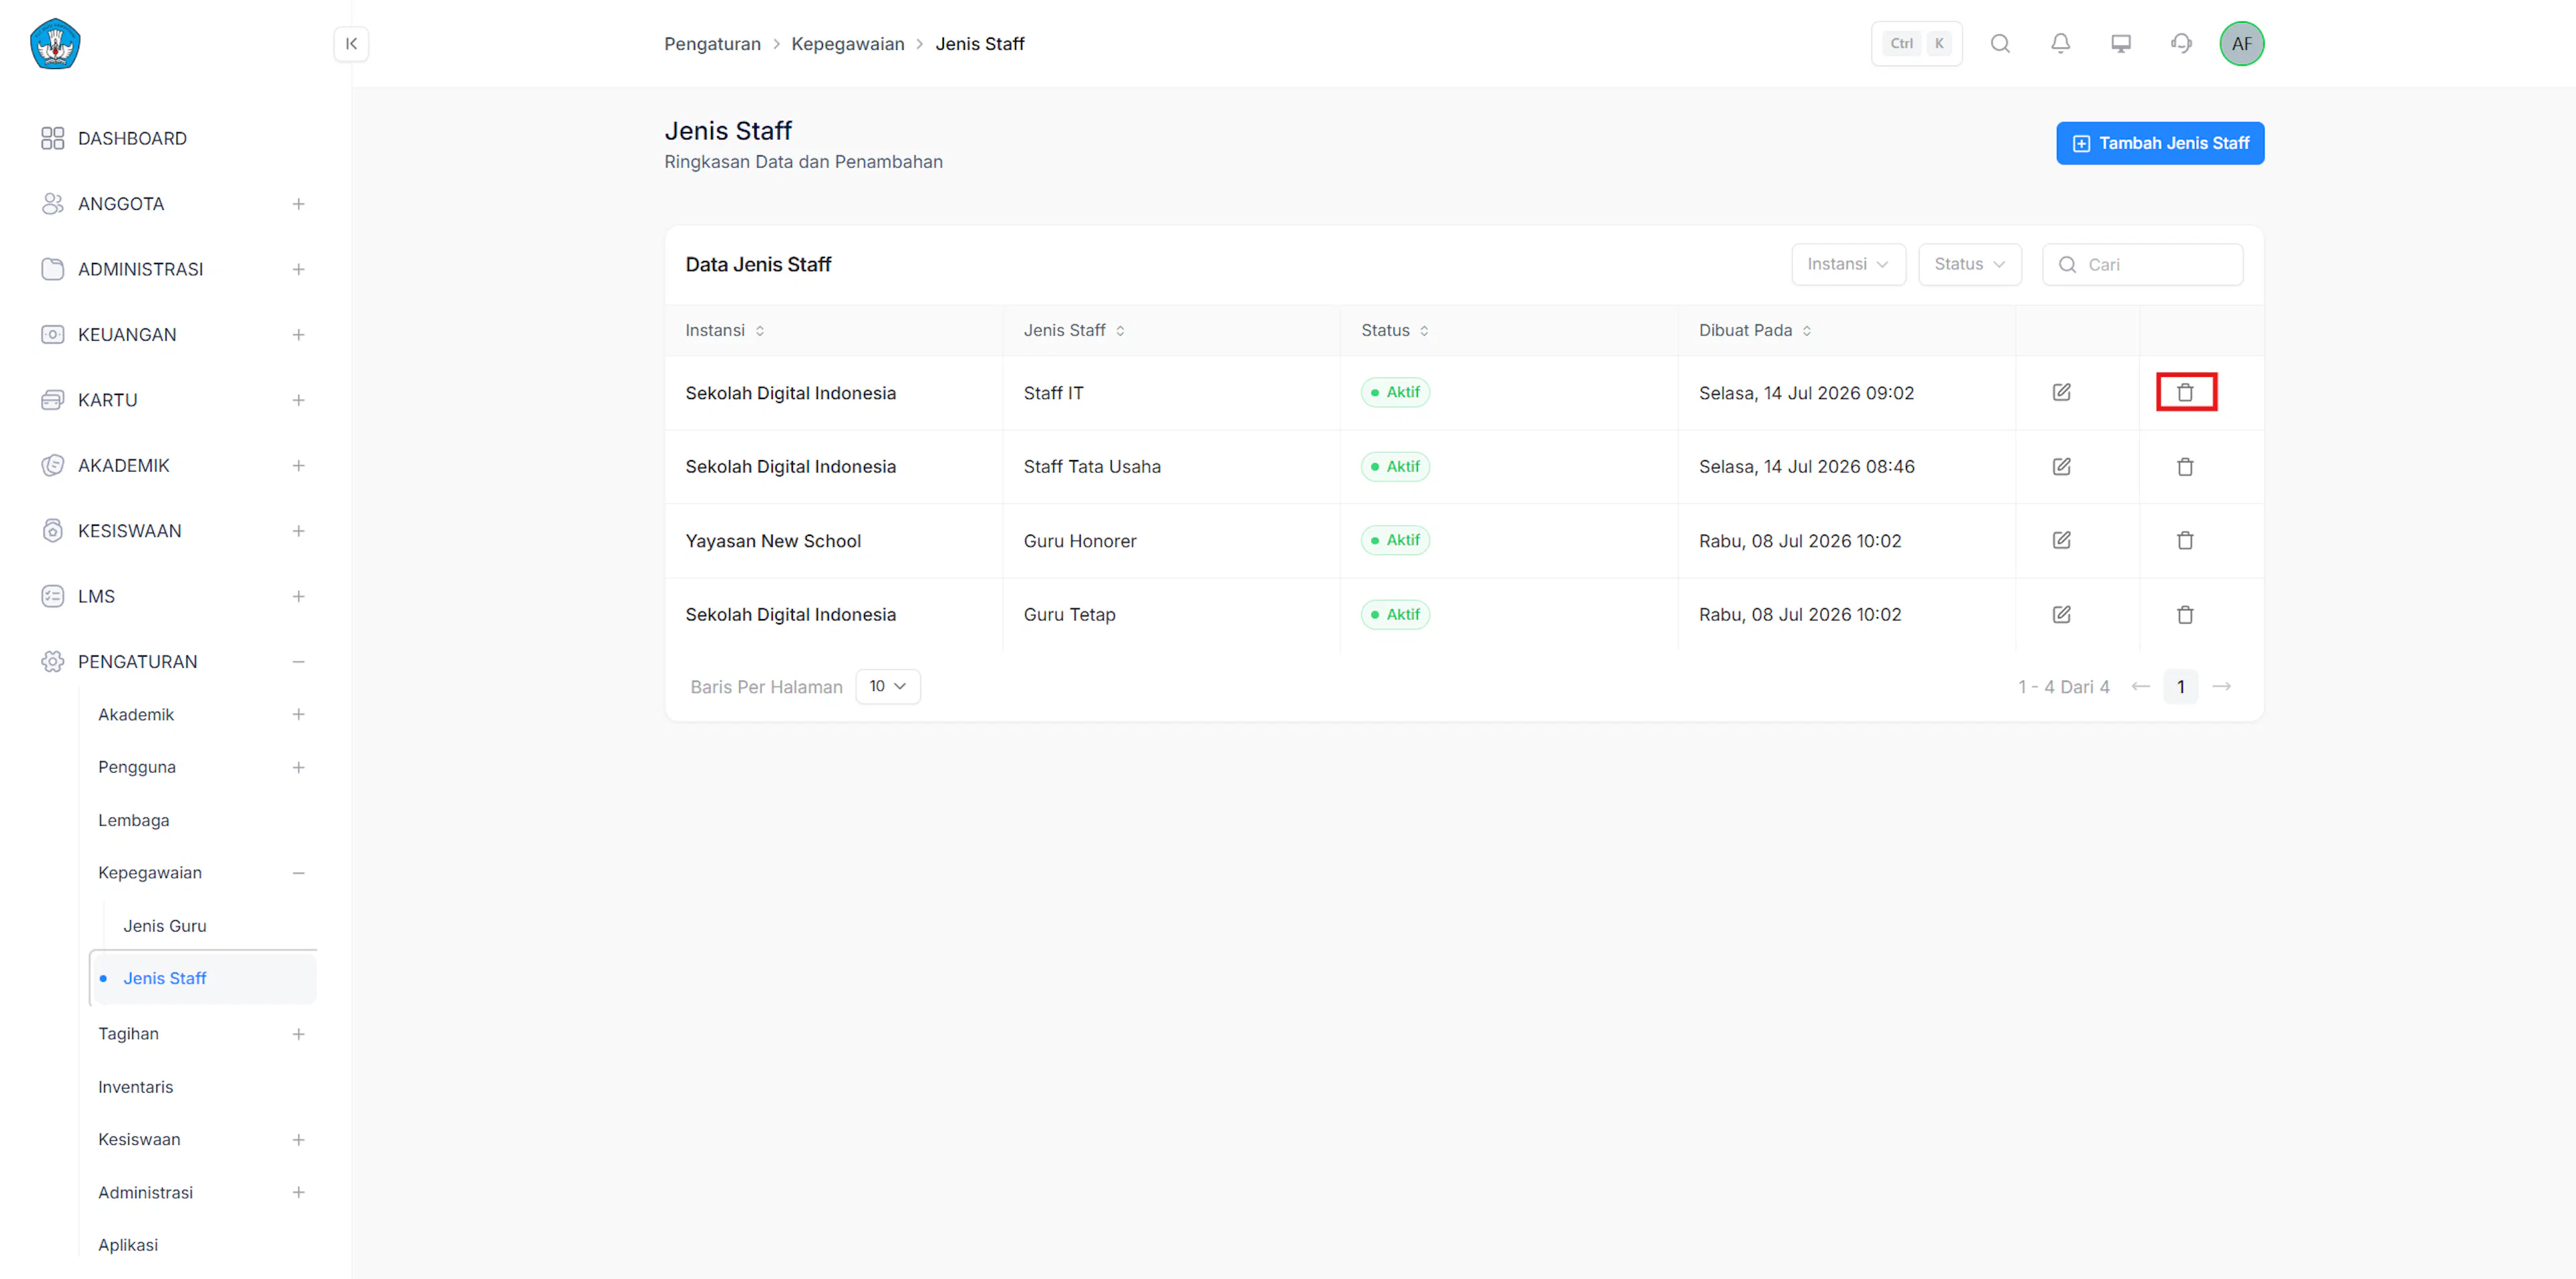The height and width of the screenshot is (1279, 2576).
Task: Open the search magnifier in the header
Action: [x=2000, y=43]
